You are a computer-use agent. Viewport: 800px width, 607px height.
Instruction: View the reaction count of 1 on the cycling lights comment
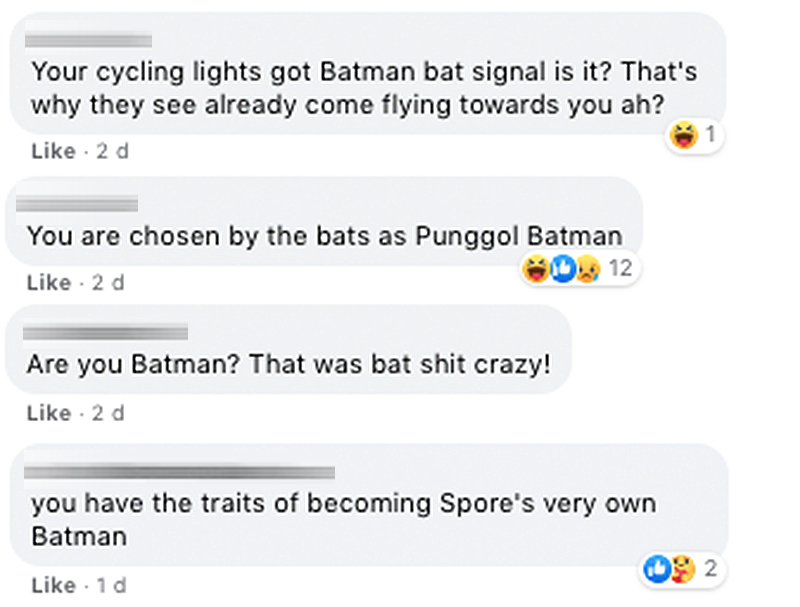[x=709, y=137]
